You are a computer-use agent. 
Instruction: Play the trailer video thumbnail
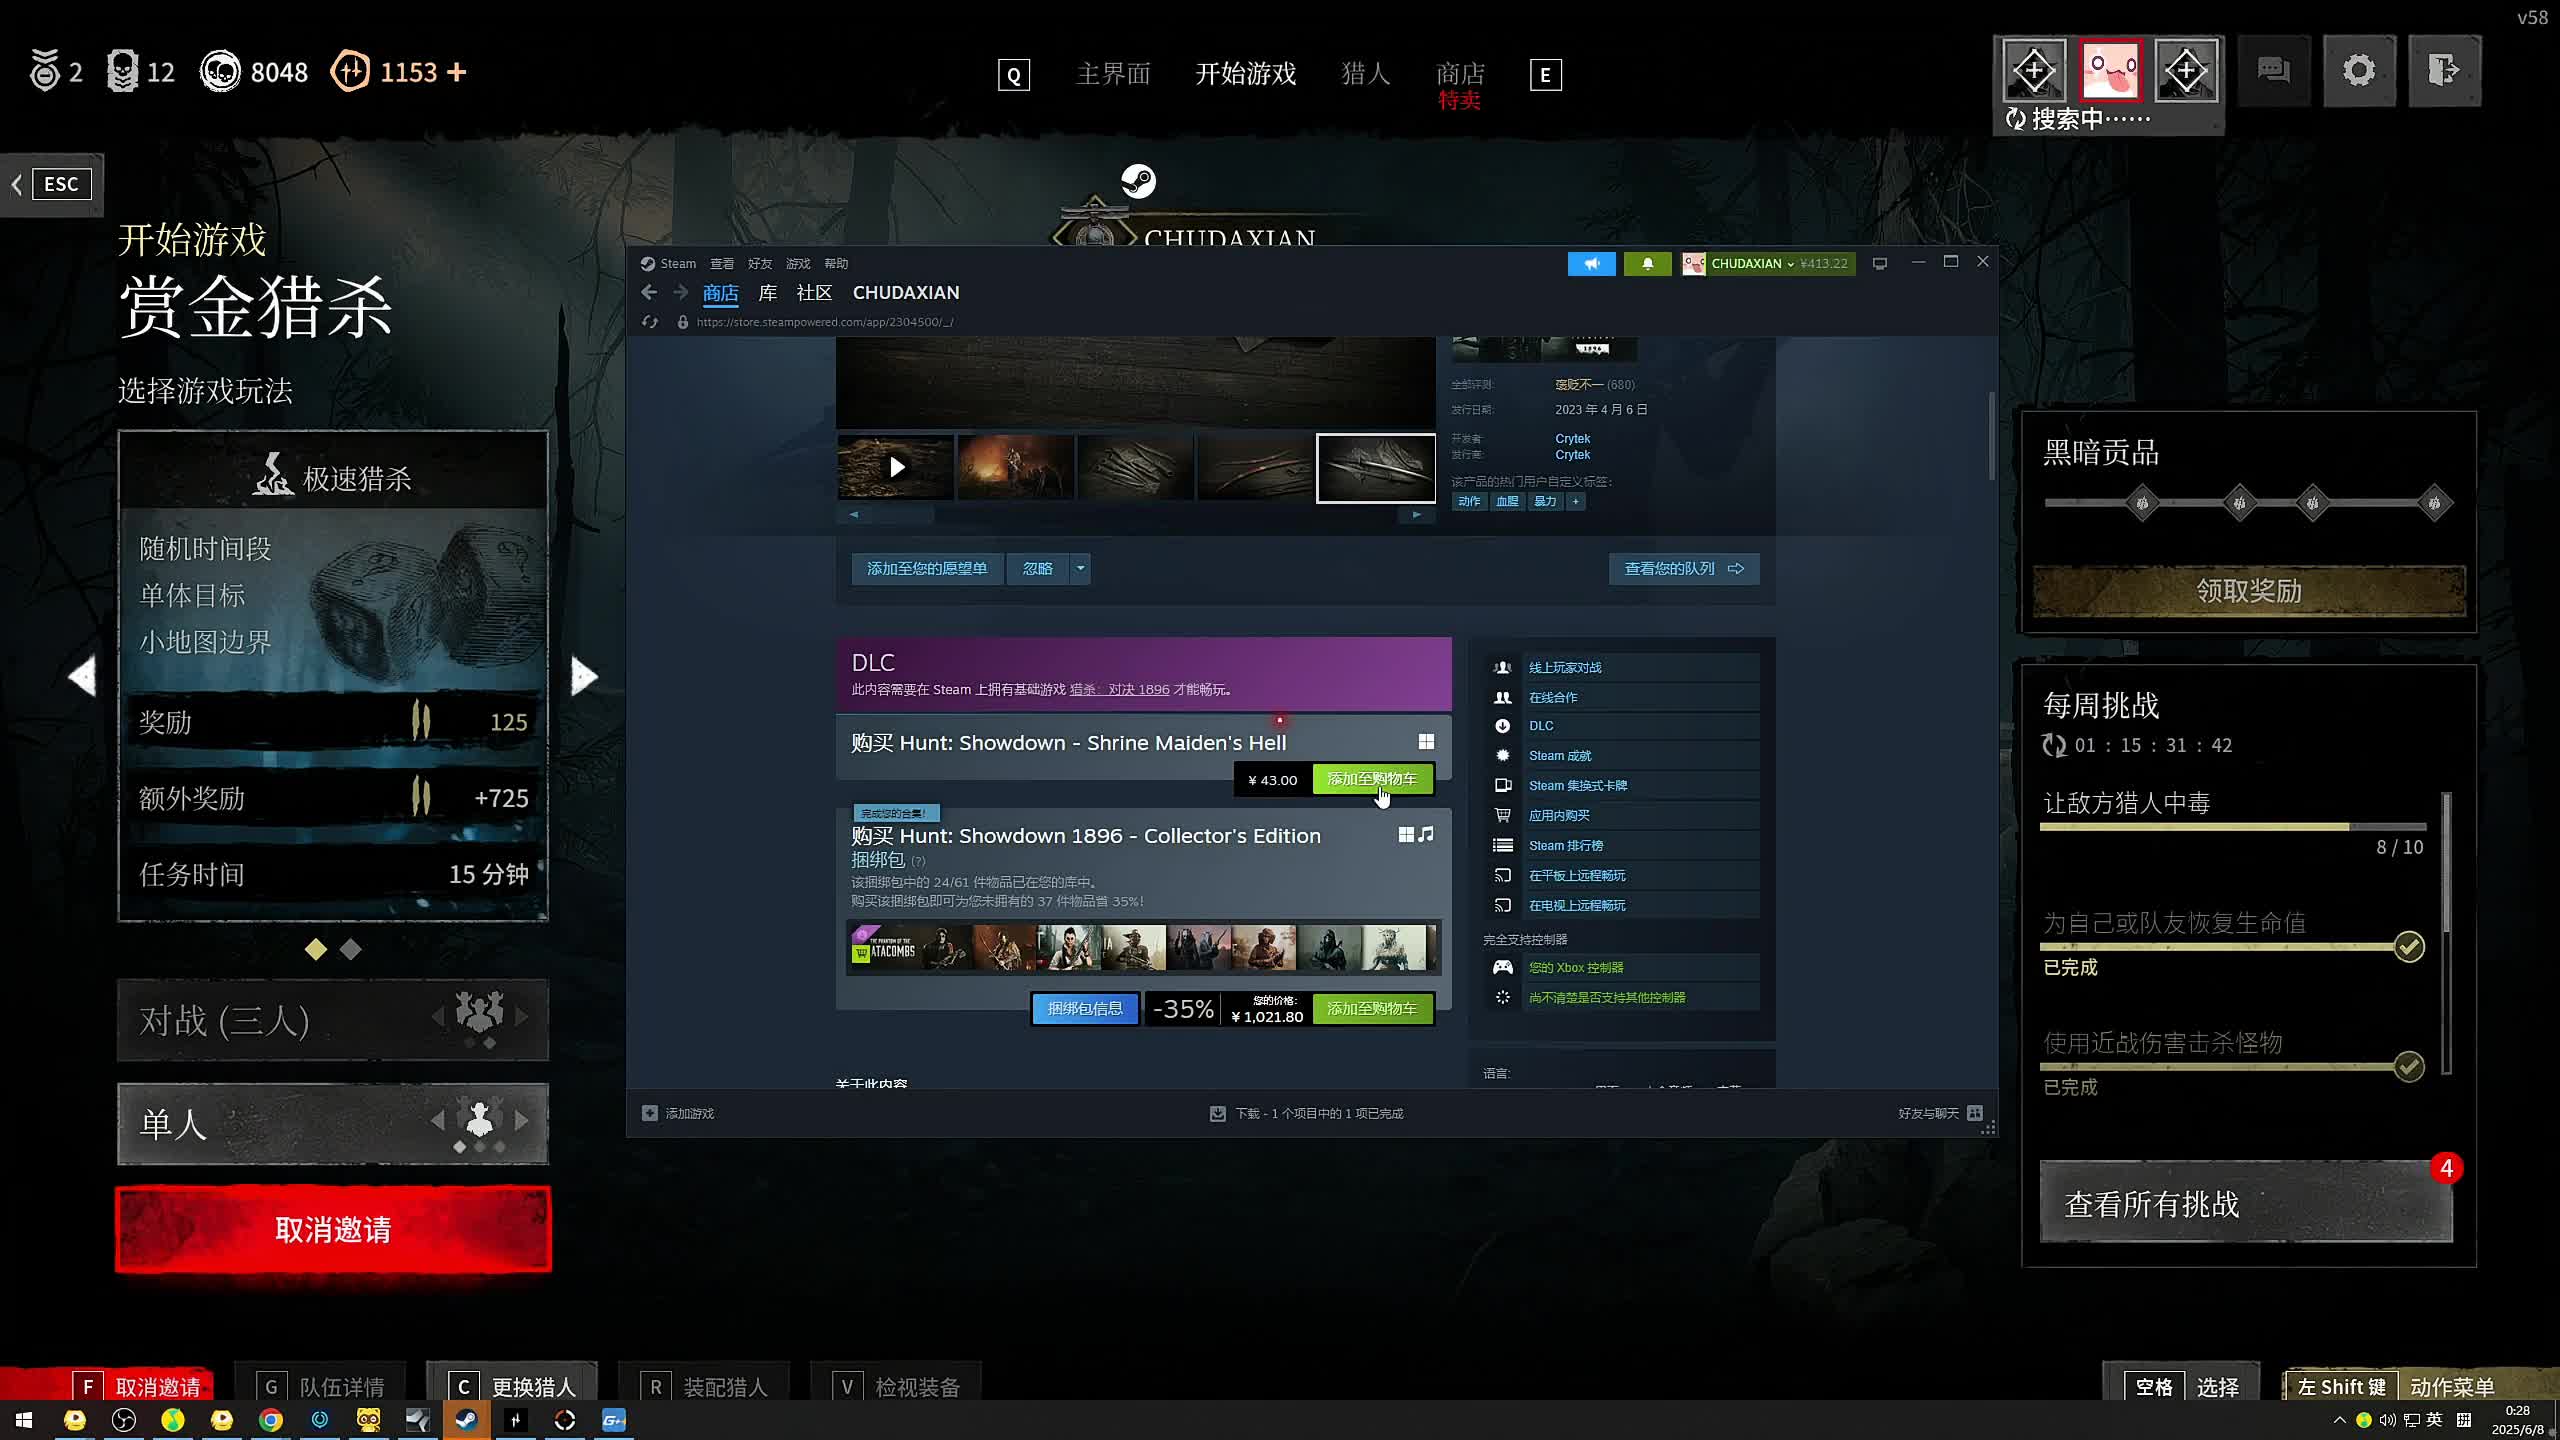click(x=895, y=467)
